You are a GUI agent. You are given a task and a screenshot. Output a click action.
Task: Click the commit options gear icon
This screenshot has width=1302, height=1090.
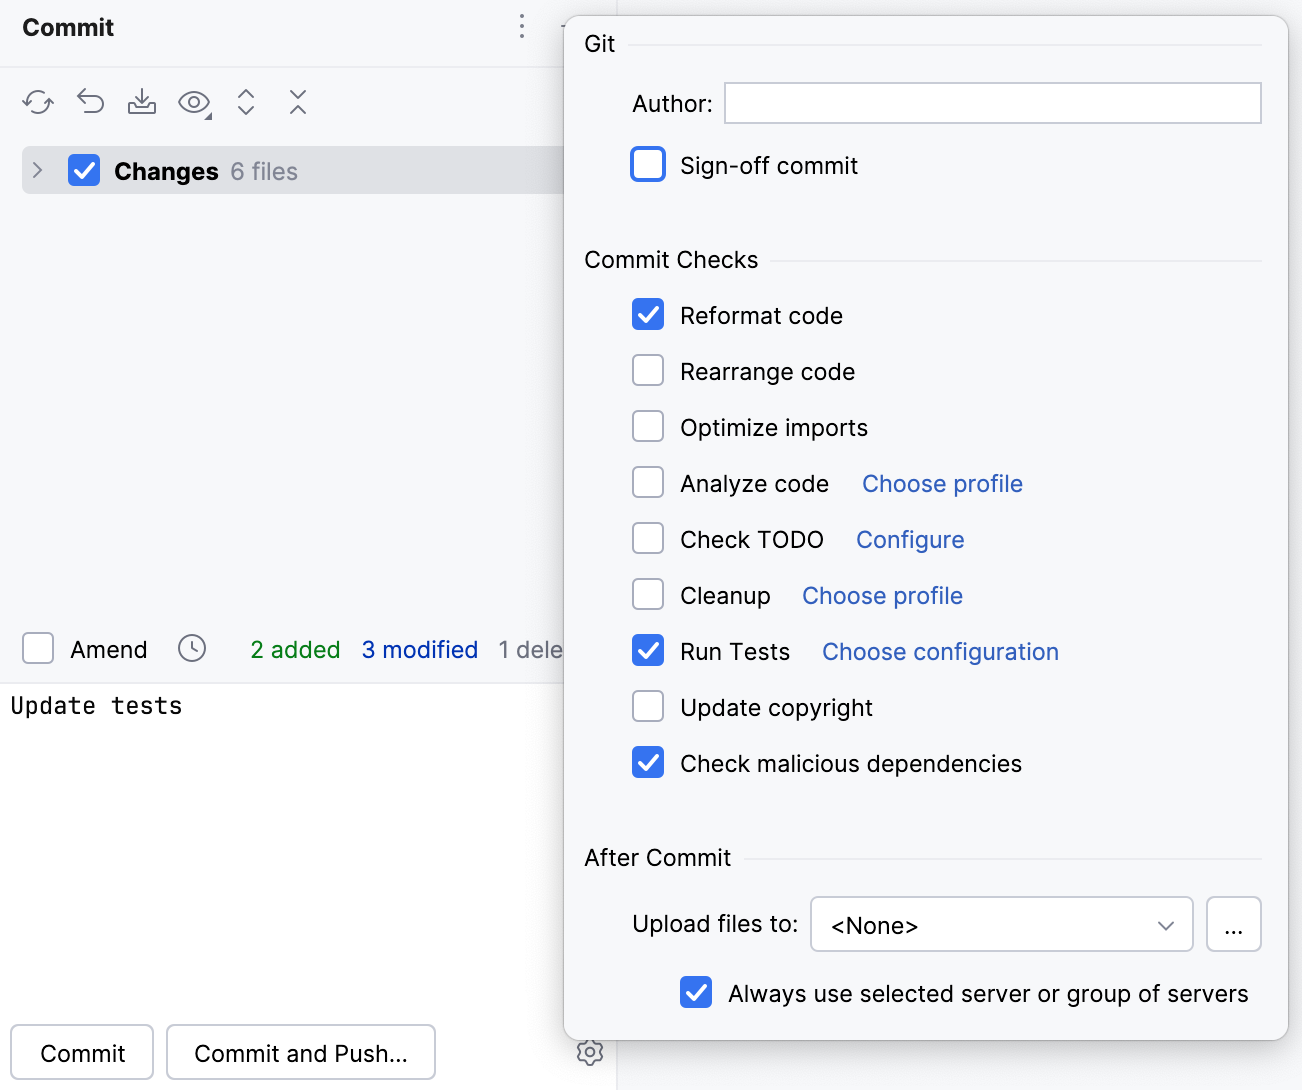590,1053
